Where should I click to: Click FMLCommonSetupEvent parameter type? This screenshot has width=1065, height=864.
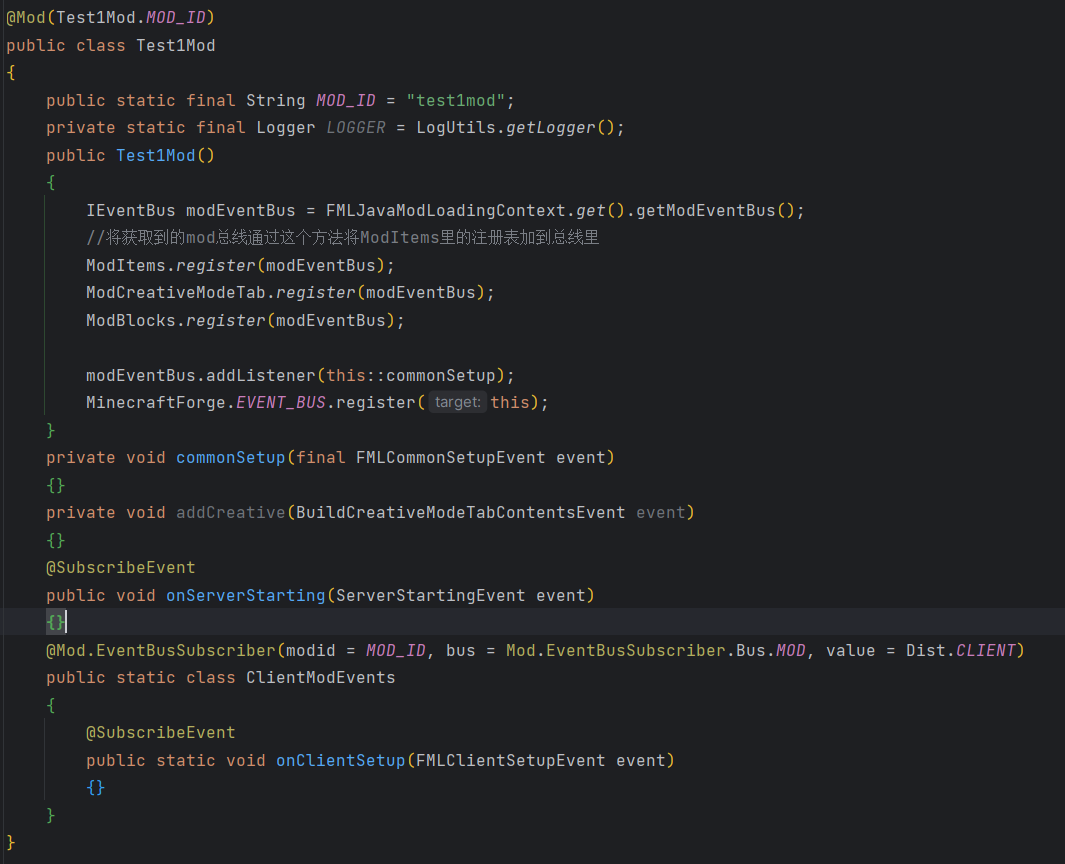tap(450, 458)
